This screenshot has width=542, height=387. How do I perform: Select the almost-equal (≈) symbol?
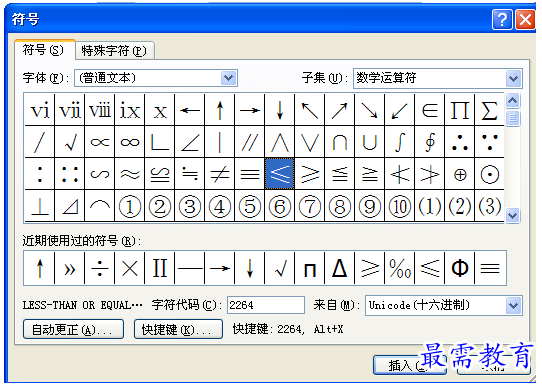[x=130, y=174]
